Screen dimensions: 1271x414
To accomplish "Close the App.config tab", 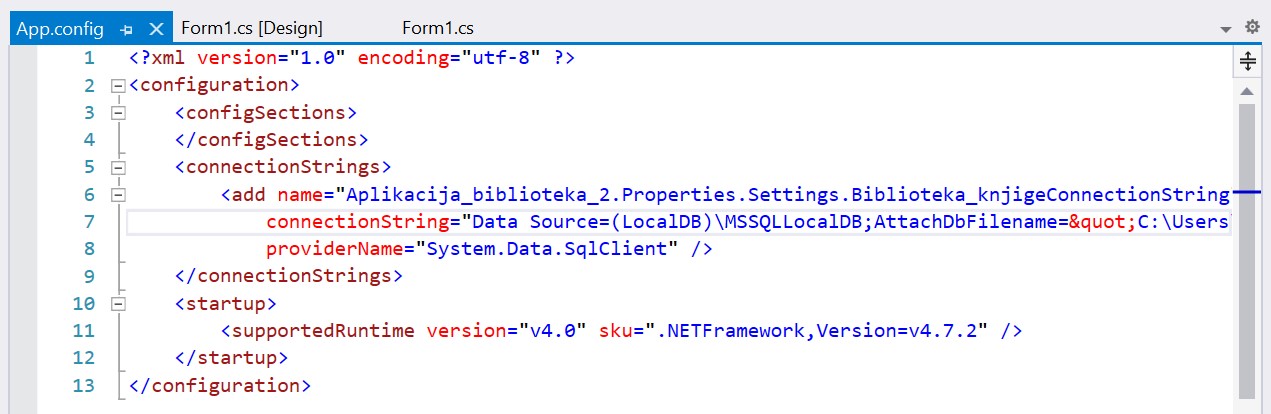I will [x=155, y=29].
